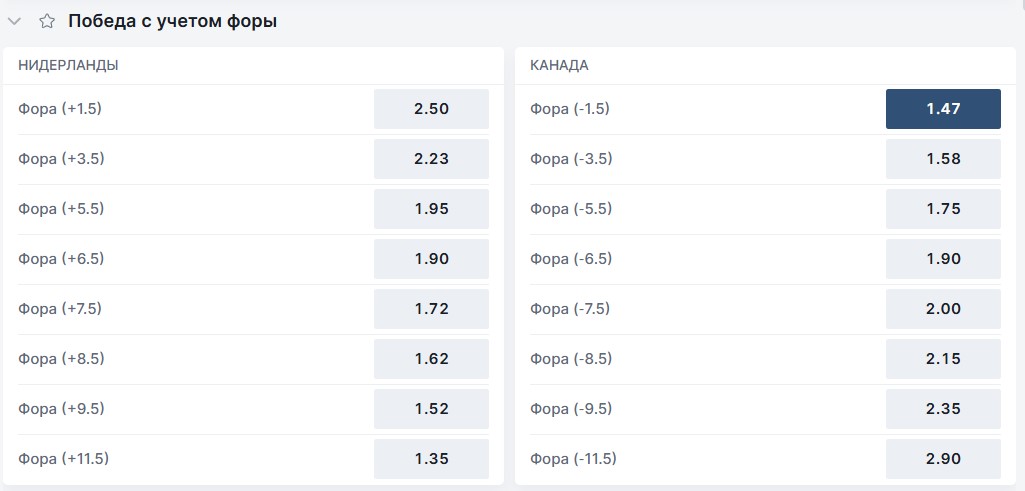
Task: Click the КАНАДА column header
Action: (560, 65)
